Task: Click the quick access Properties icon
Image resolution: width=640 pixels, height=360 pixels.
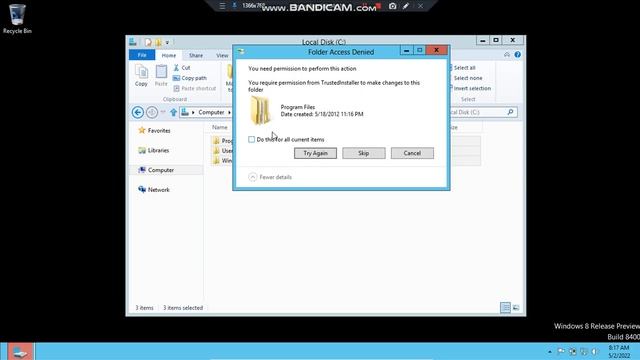Action: [x=148, y=42]
